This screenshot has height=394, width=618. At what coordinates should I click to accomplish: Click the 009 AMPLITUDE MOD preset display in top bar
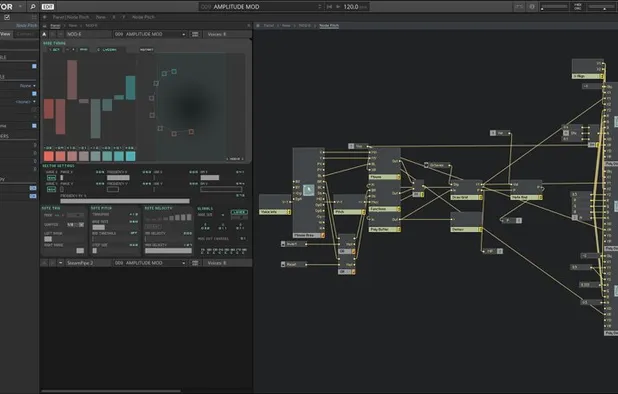click(x=260, y=7)
